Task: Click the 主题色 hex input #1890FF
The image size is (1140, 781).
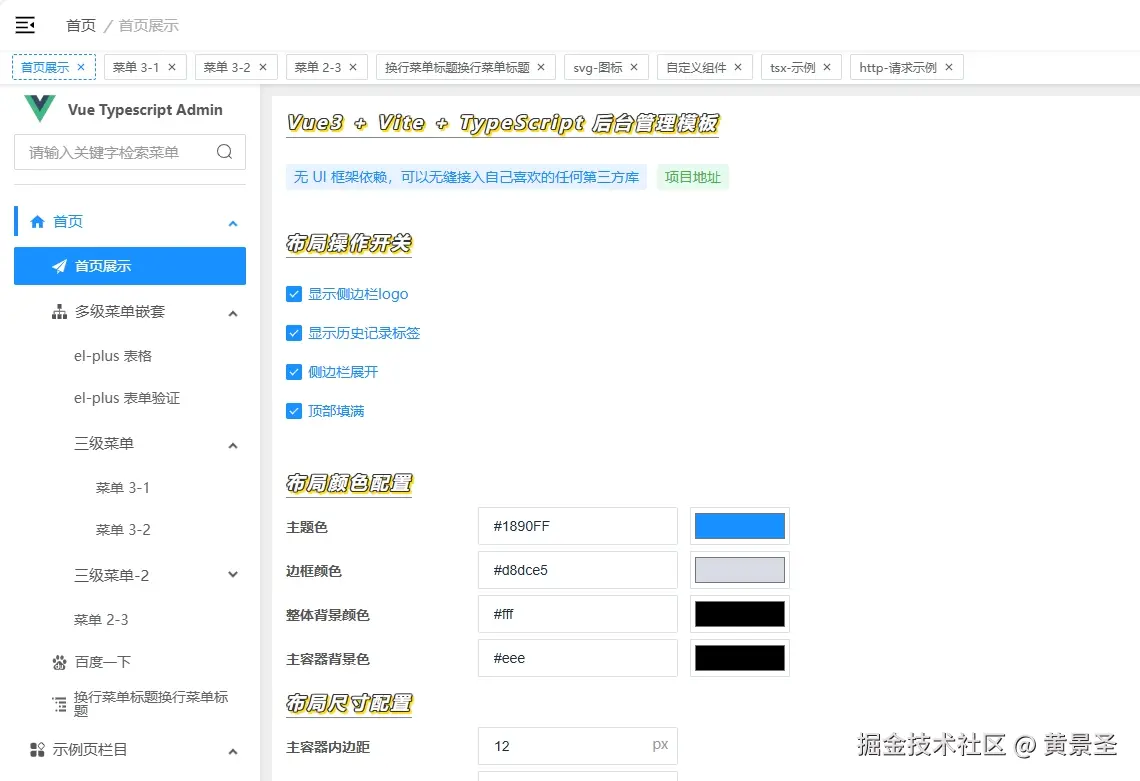Action: tap(577, 526)
